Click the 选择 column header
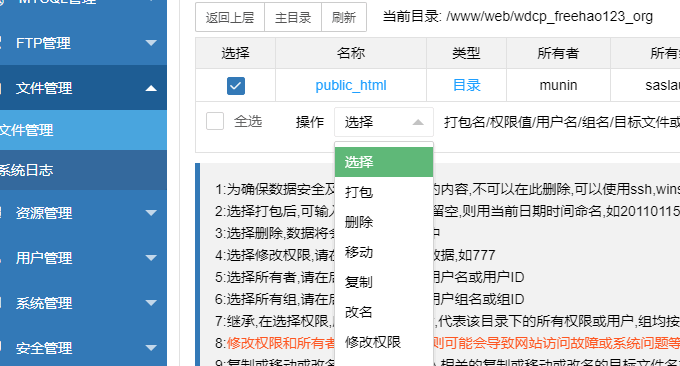680x366 pixels. click(x=235, y=53)
